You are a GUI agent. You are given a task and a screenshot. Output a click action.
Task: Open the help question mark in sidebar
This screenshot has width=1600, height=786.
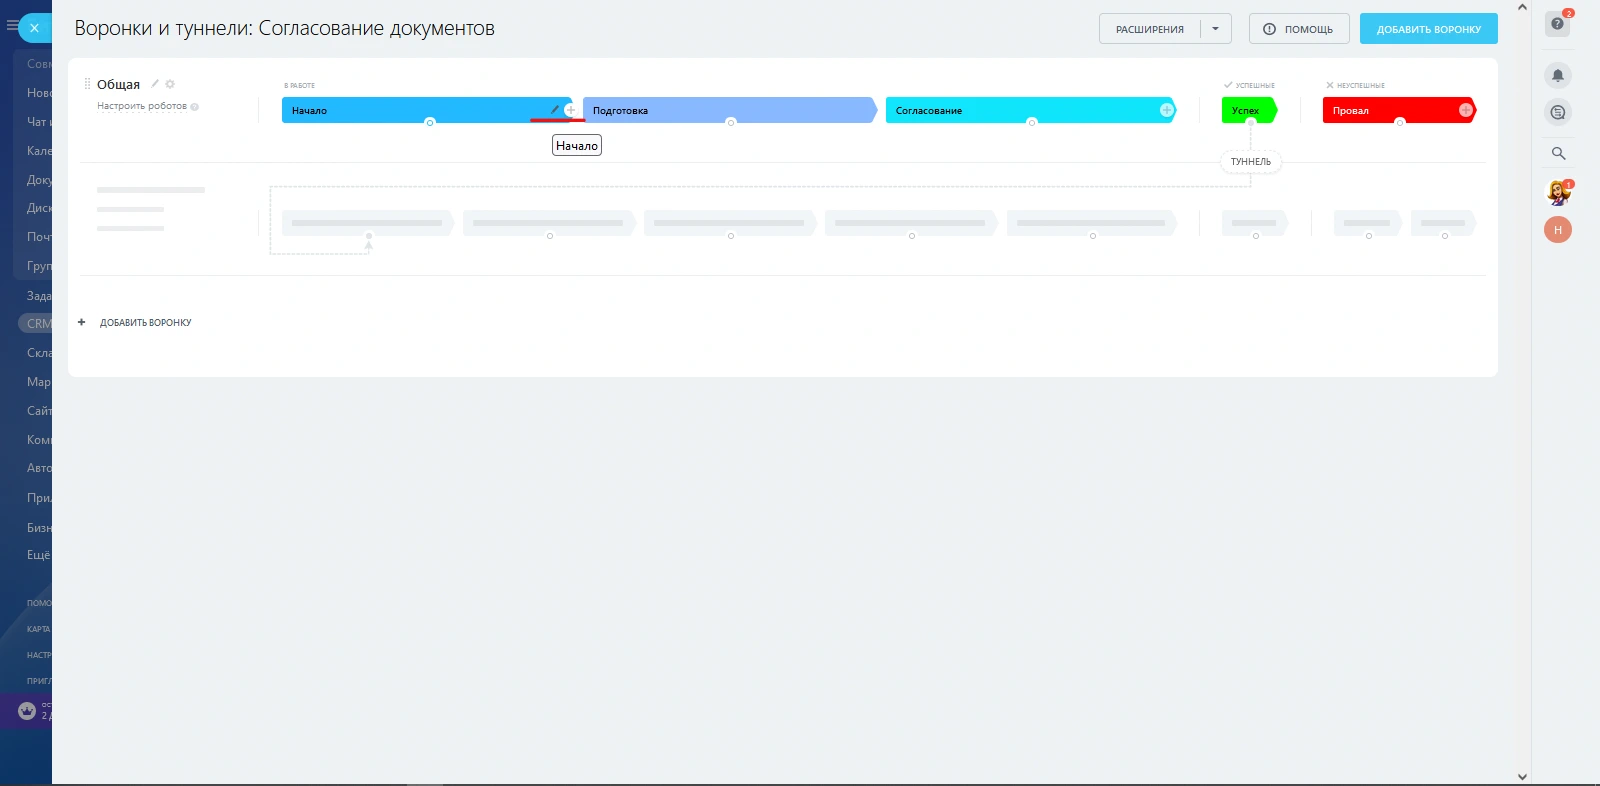pyautogui.click(x=1557, y=24)
